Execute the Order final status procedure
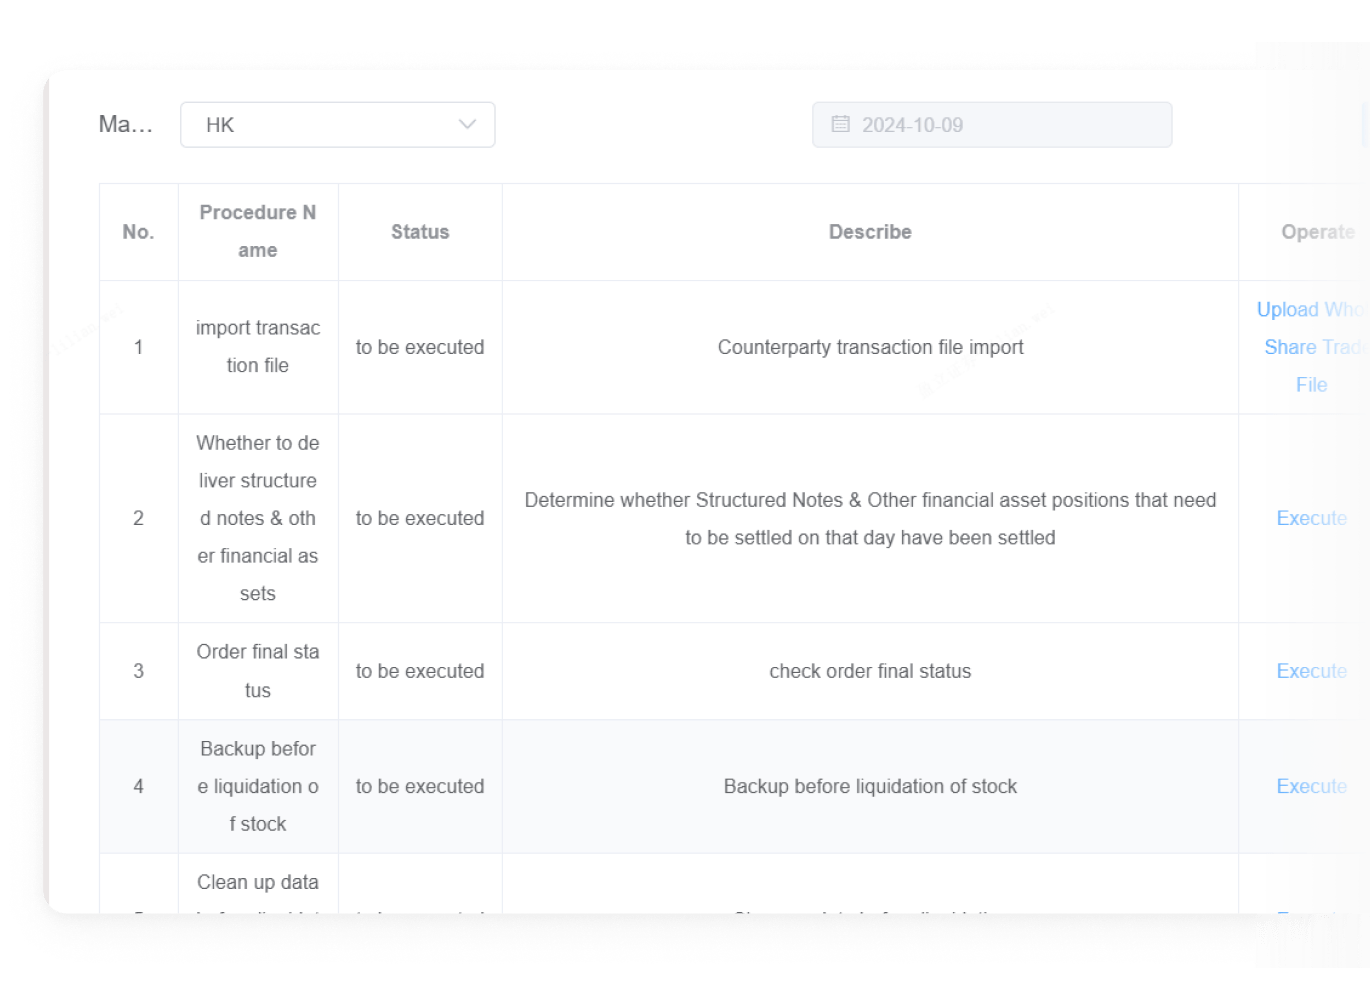 (x=1311, y=671)
